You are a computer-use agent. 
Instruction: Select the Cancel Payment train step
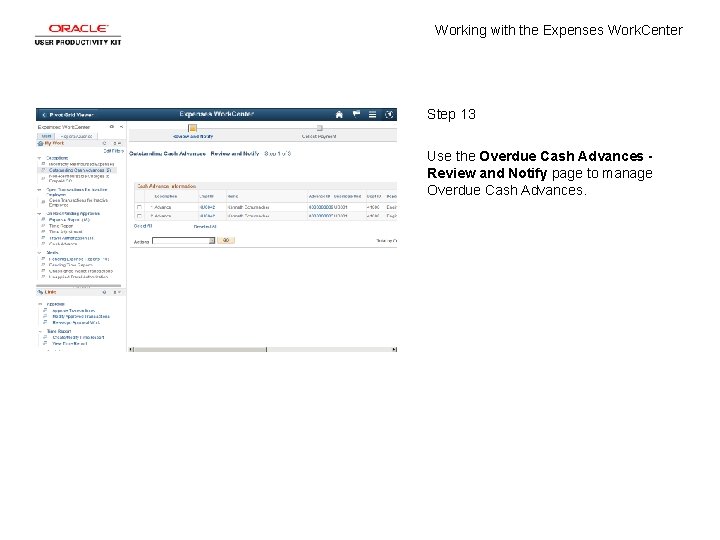[x=319, y=132]
